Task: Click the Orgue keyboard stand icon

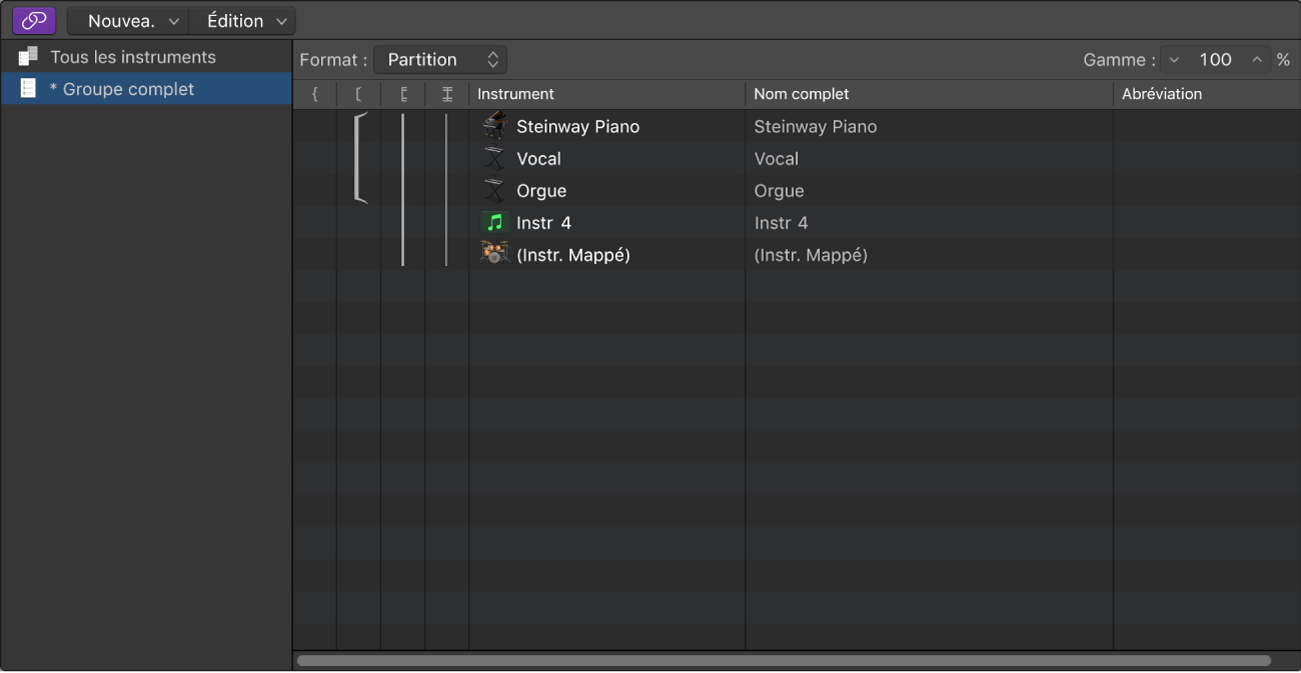Action: click(494, 190)
